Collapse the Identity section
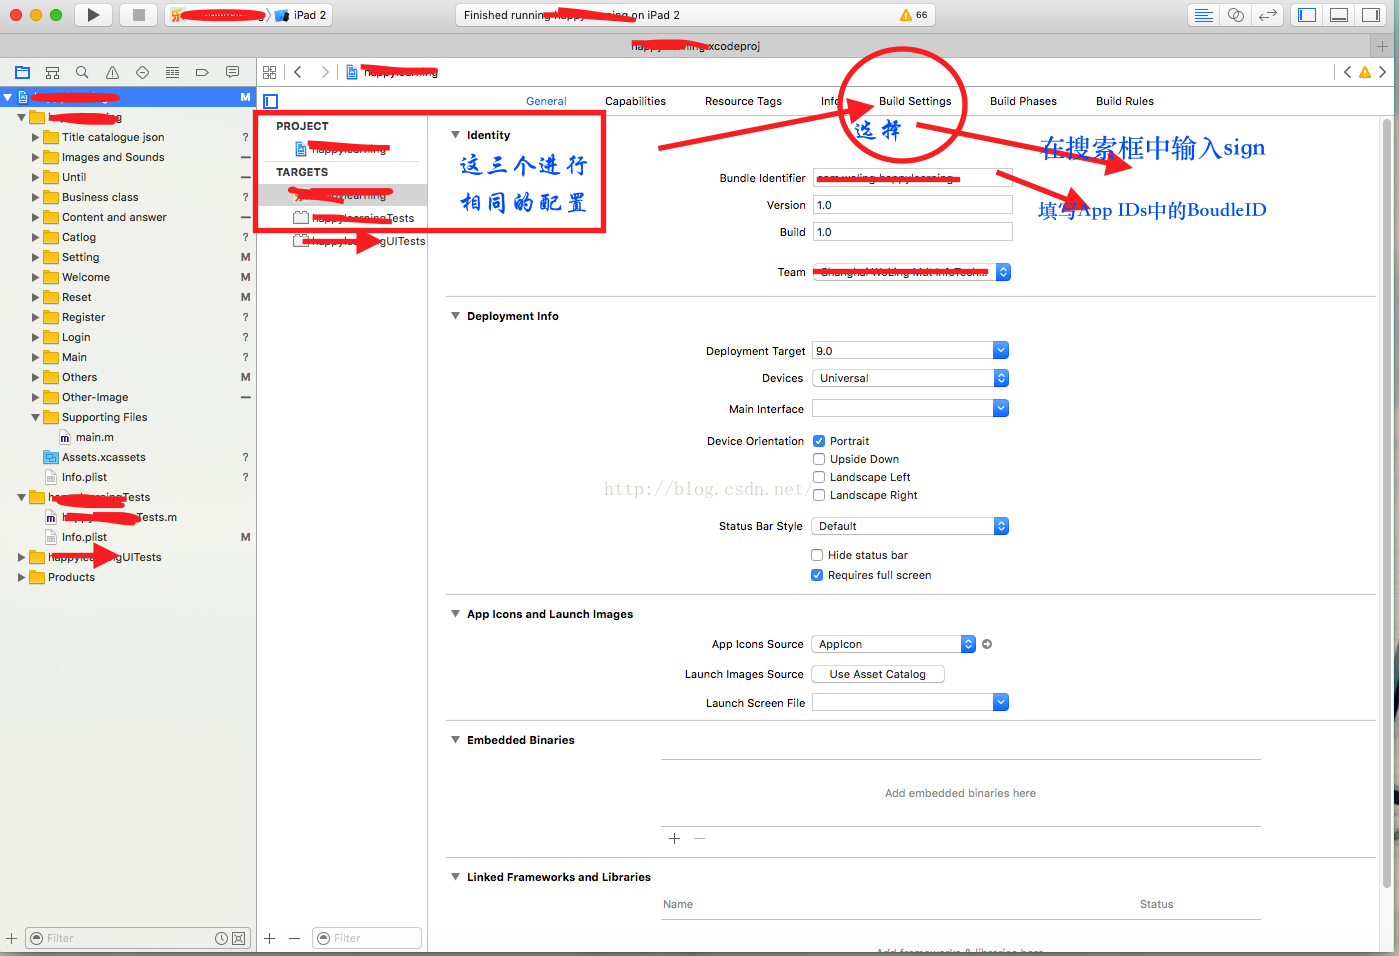The width and height of the screenshot is (1399, 956). (455, 135)
